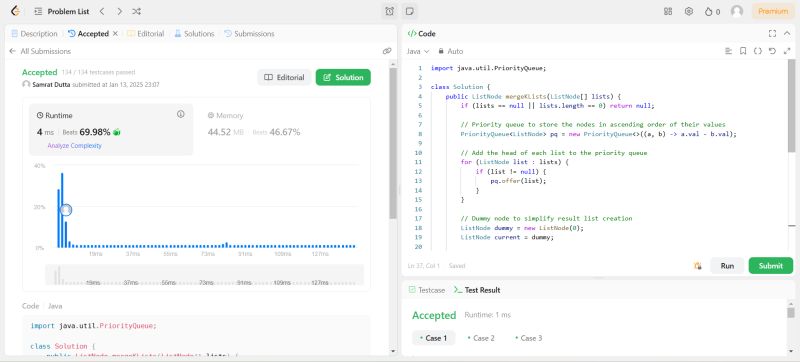This screenshot has height=362, width=800.
Task: Start the timer alarm clock icon
Action: (389, 11)
